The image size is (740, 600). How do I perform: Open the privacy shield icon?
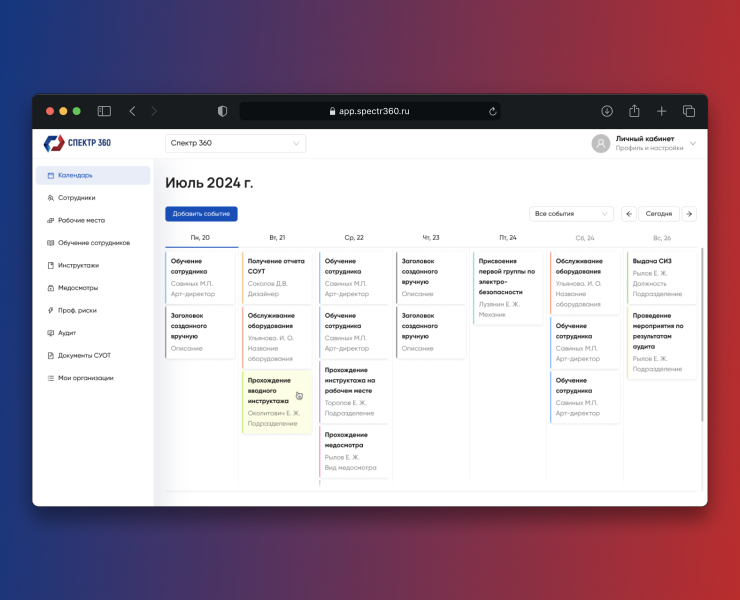(222, 111)
